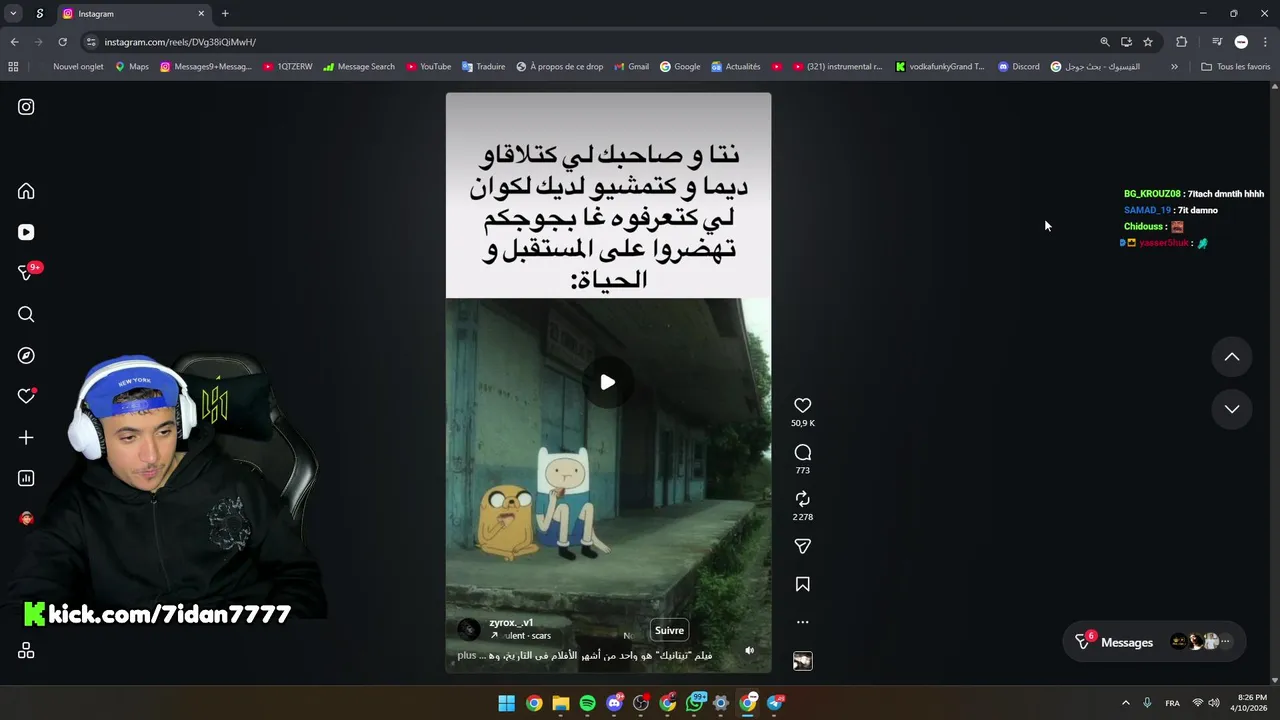
Task: Open Instagram home via the logo icon
Action: 26,107
